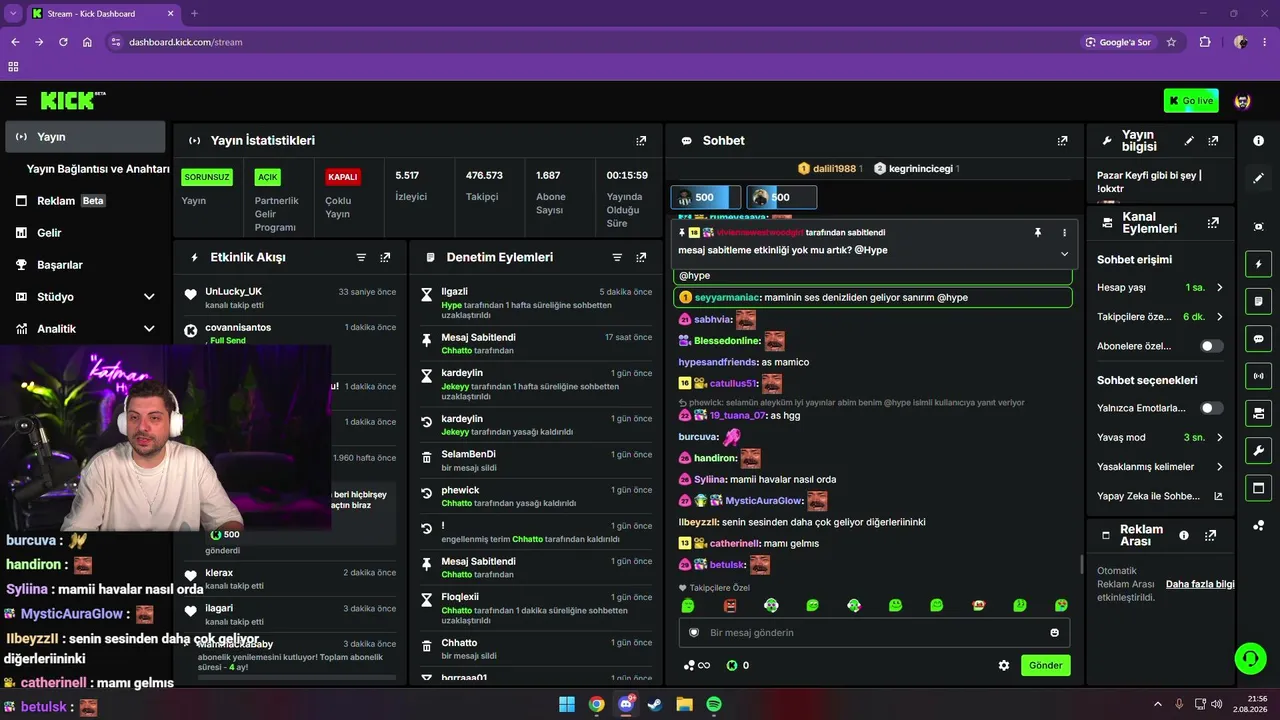Image resolution: width=1280 pixels, height=720 pixels.
Task: Unpin the pinned chat message
Action: (x=1038, y=232)
